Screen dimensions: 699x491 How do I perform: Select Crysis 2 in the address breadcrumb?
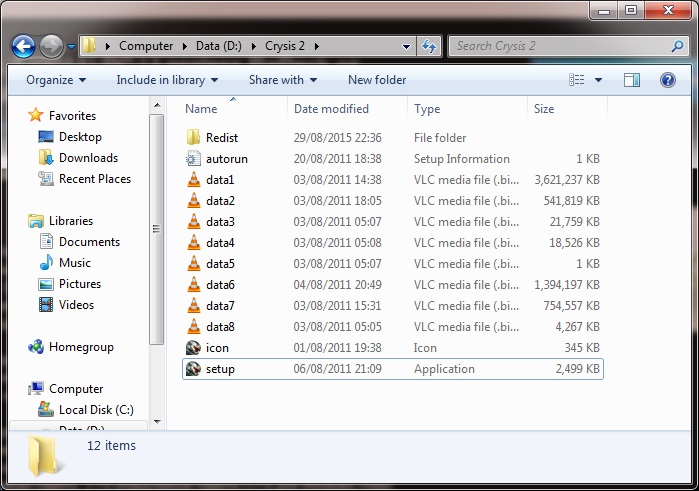[285, 46]
